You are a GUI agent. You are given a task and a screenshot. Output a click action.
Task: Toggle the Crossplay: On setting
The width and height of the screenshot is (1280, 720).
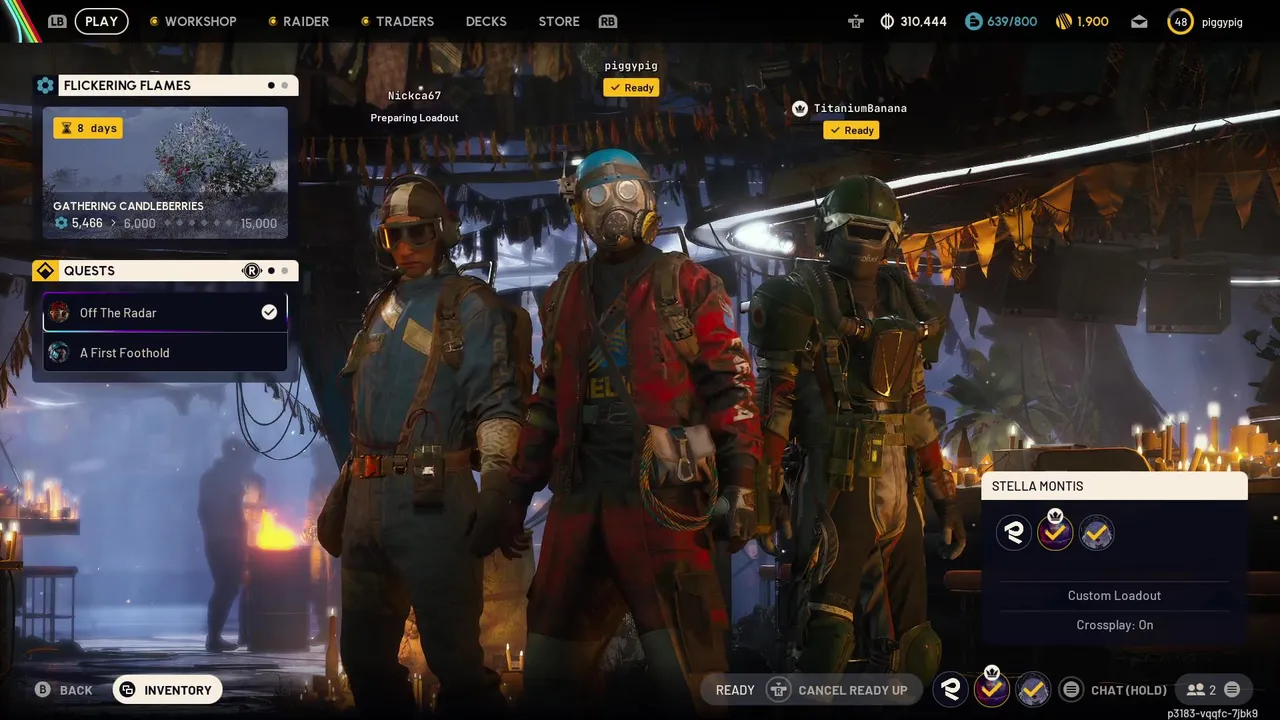pos(1114,625)
